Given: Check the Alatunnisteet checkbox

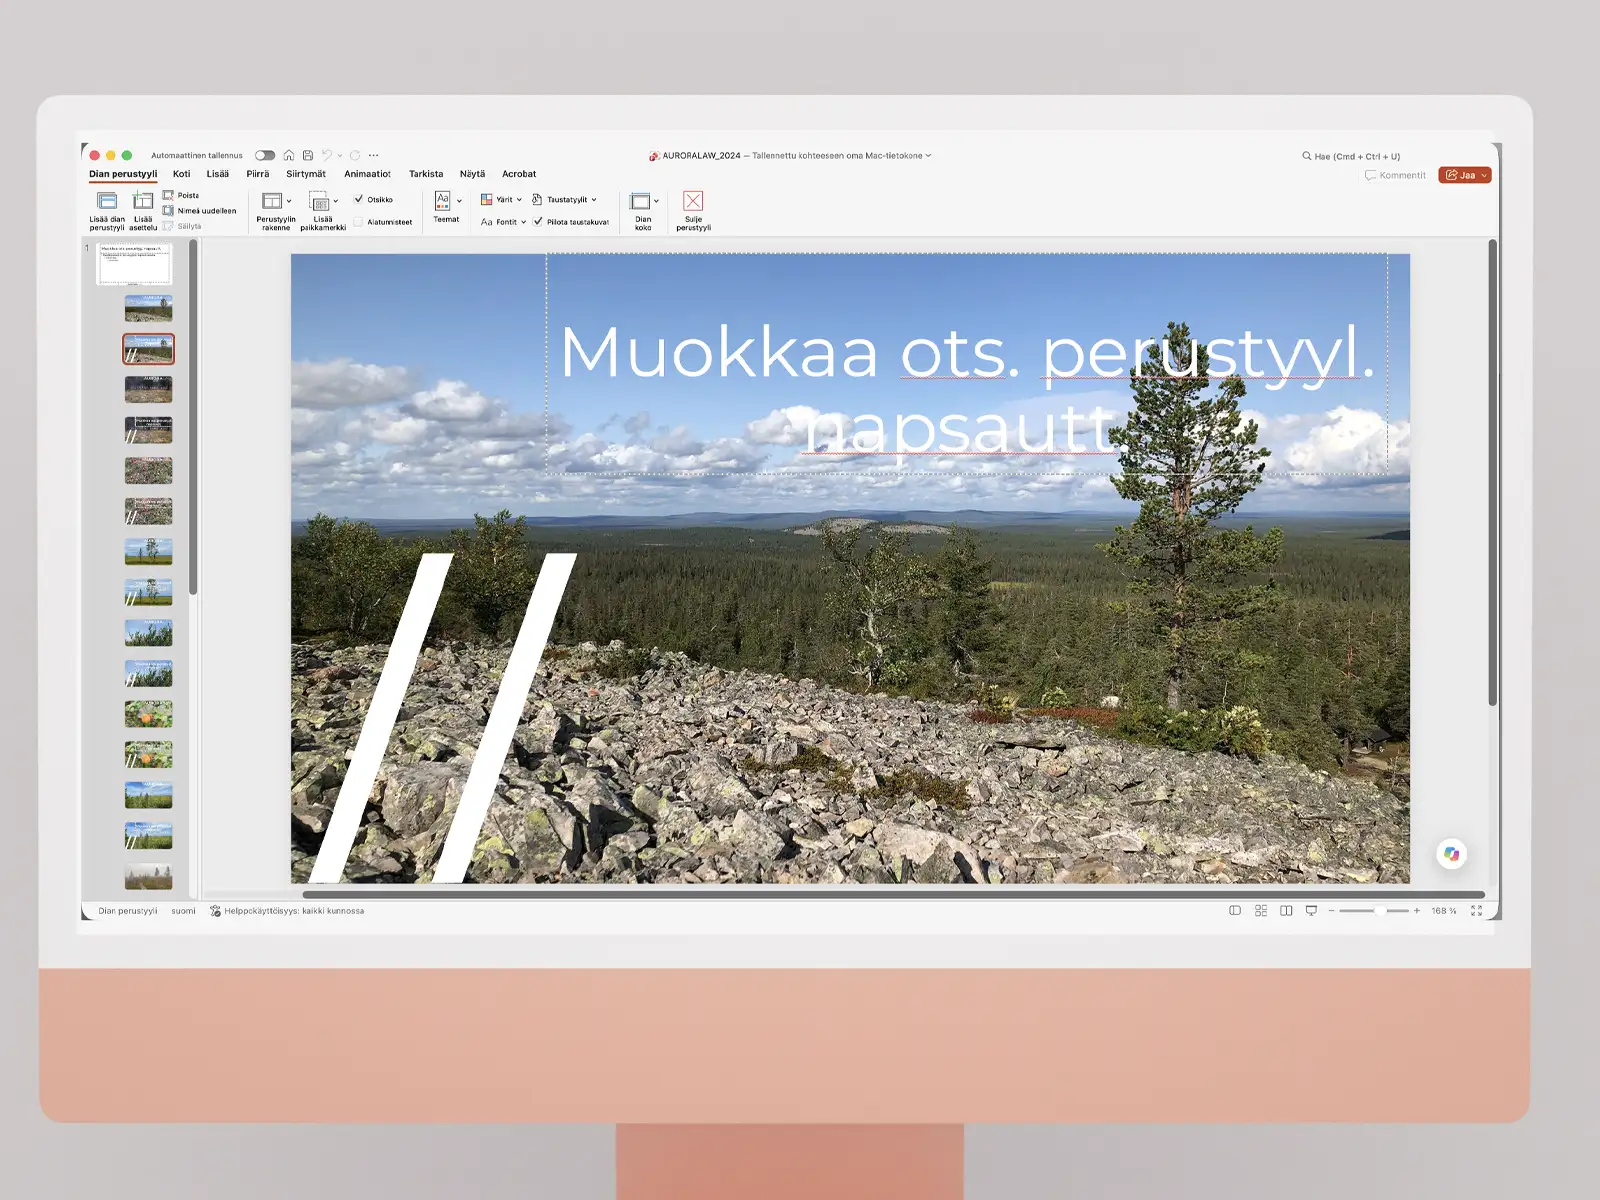Looking at the screenshot, I should (359, 222).
